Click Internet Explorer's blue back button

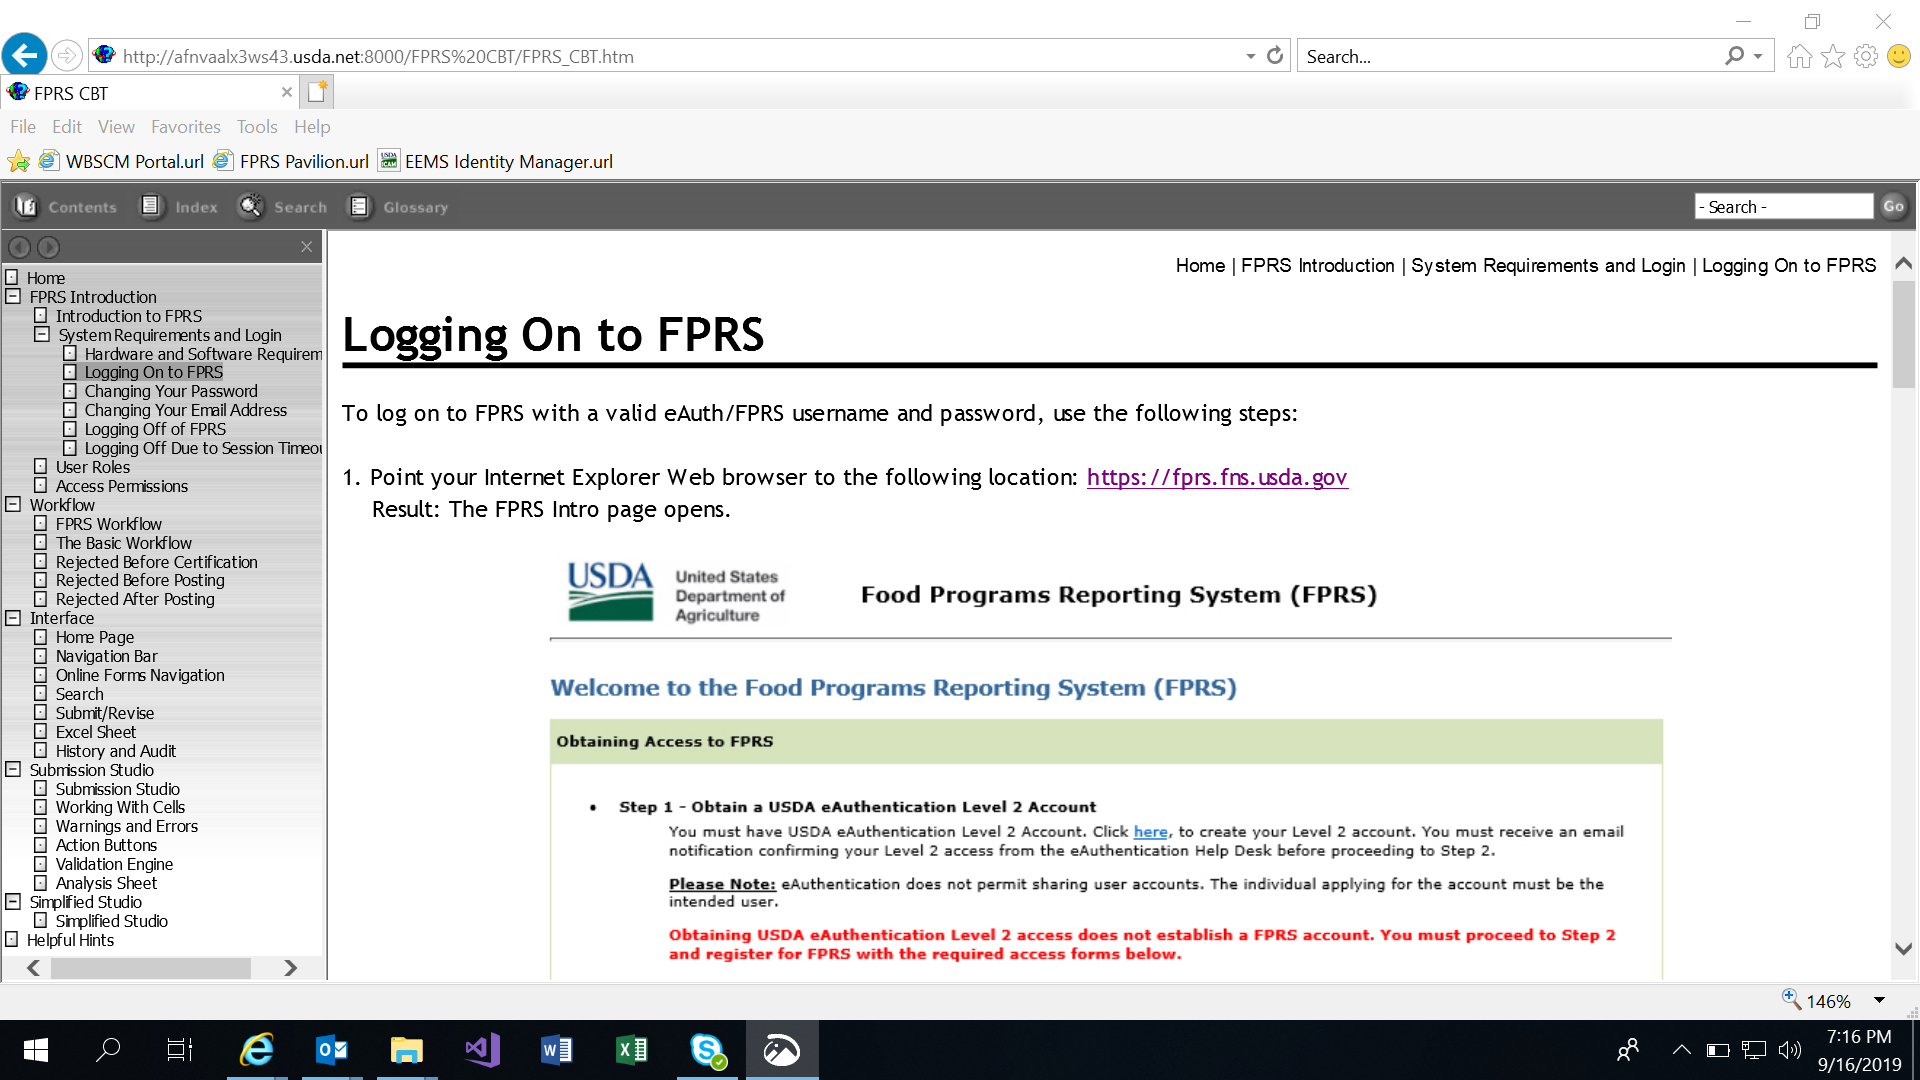click(x=24, y=54)
